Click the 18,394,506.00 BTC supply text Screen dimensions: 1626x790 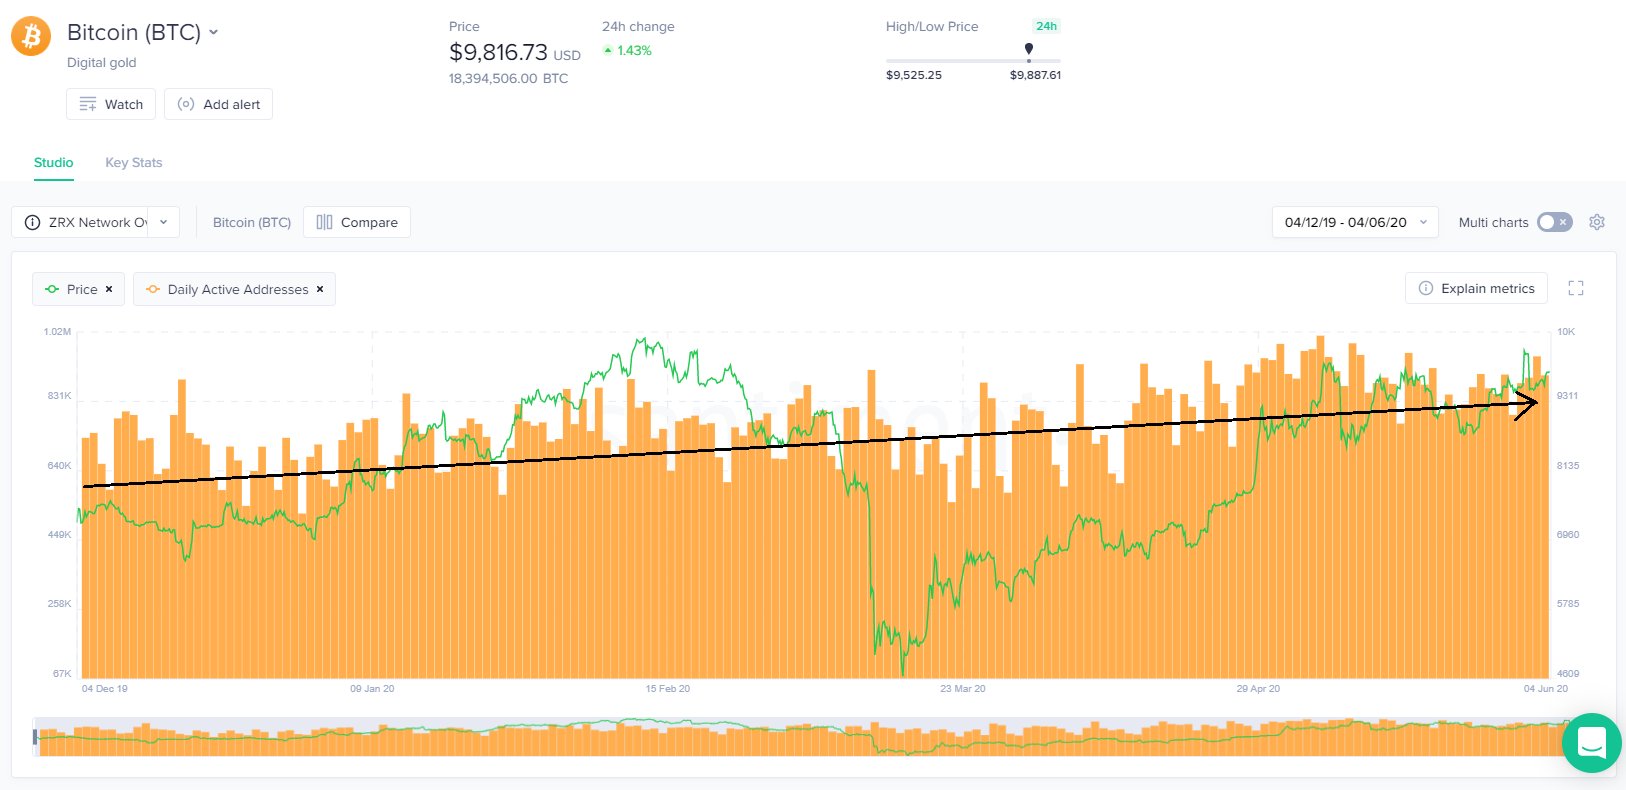point(508,78)
